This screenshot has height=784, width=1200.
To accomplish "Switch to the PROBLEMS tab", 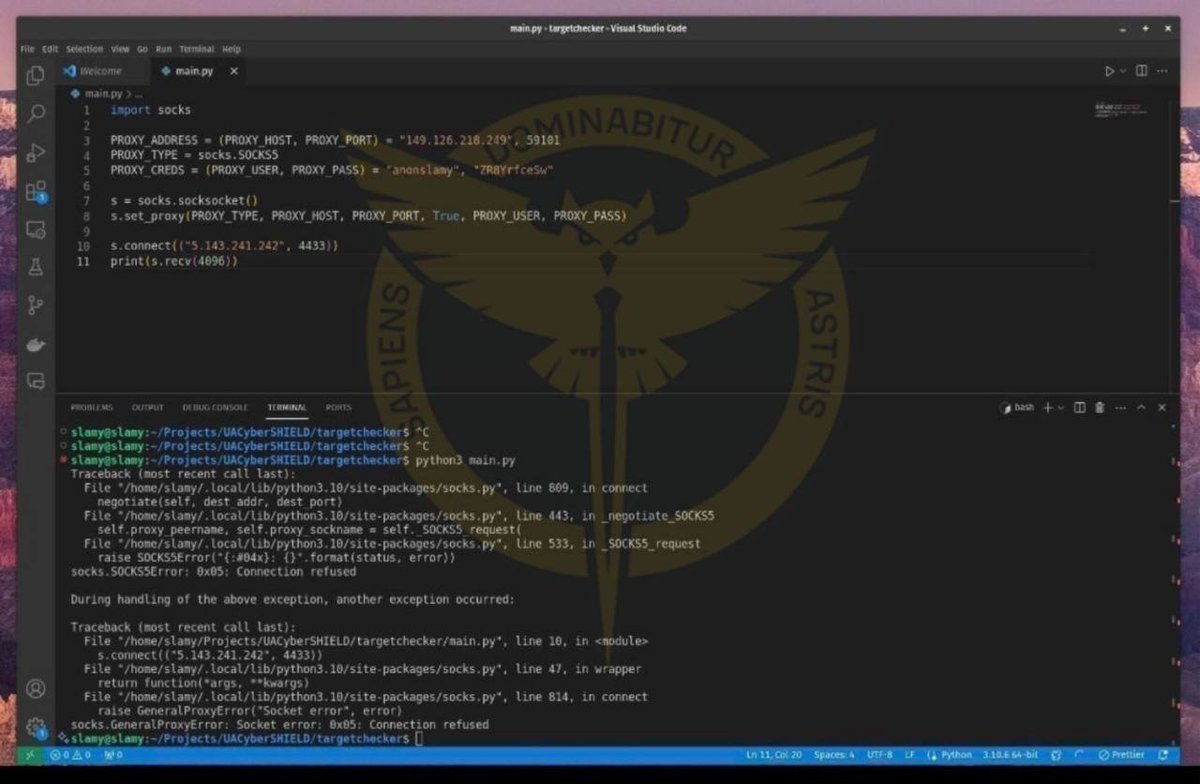I will pos(91,407).
